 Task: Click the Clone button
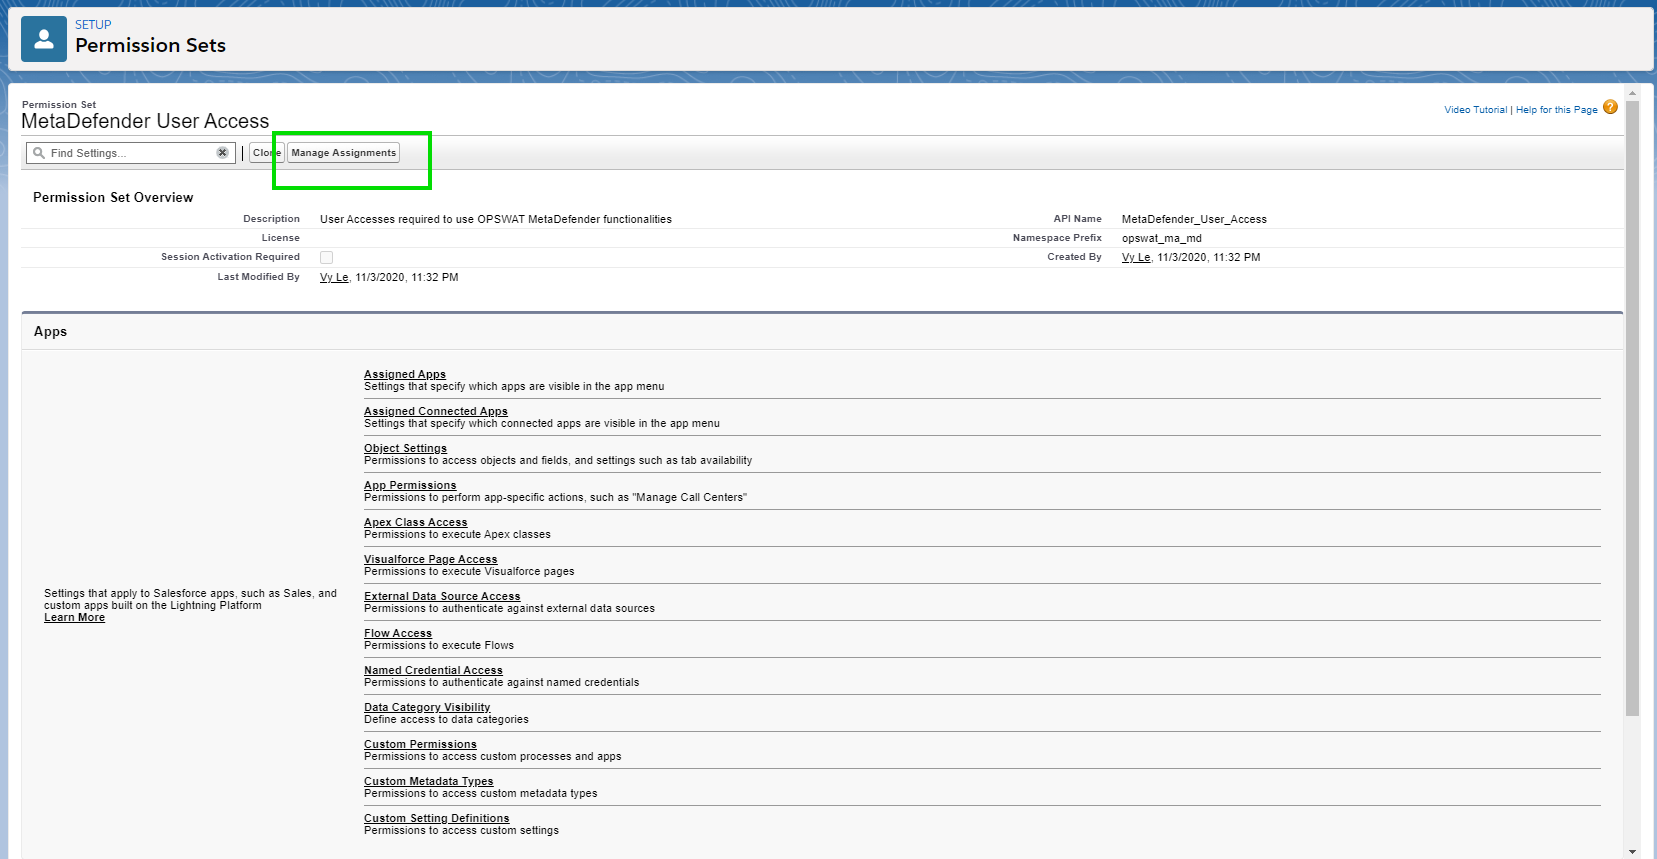tap(266, 153)
